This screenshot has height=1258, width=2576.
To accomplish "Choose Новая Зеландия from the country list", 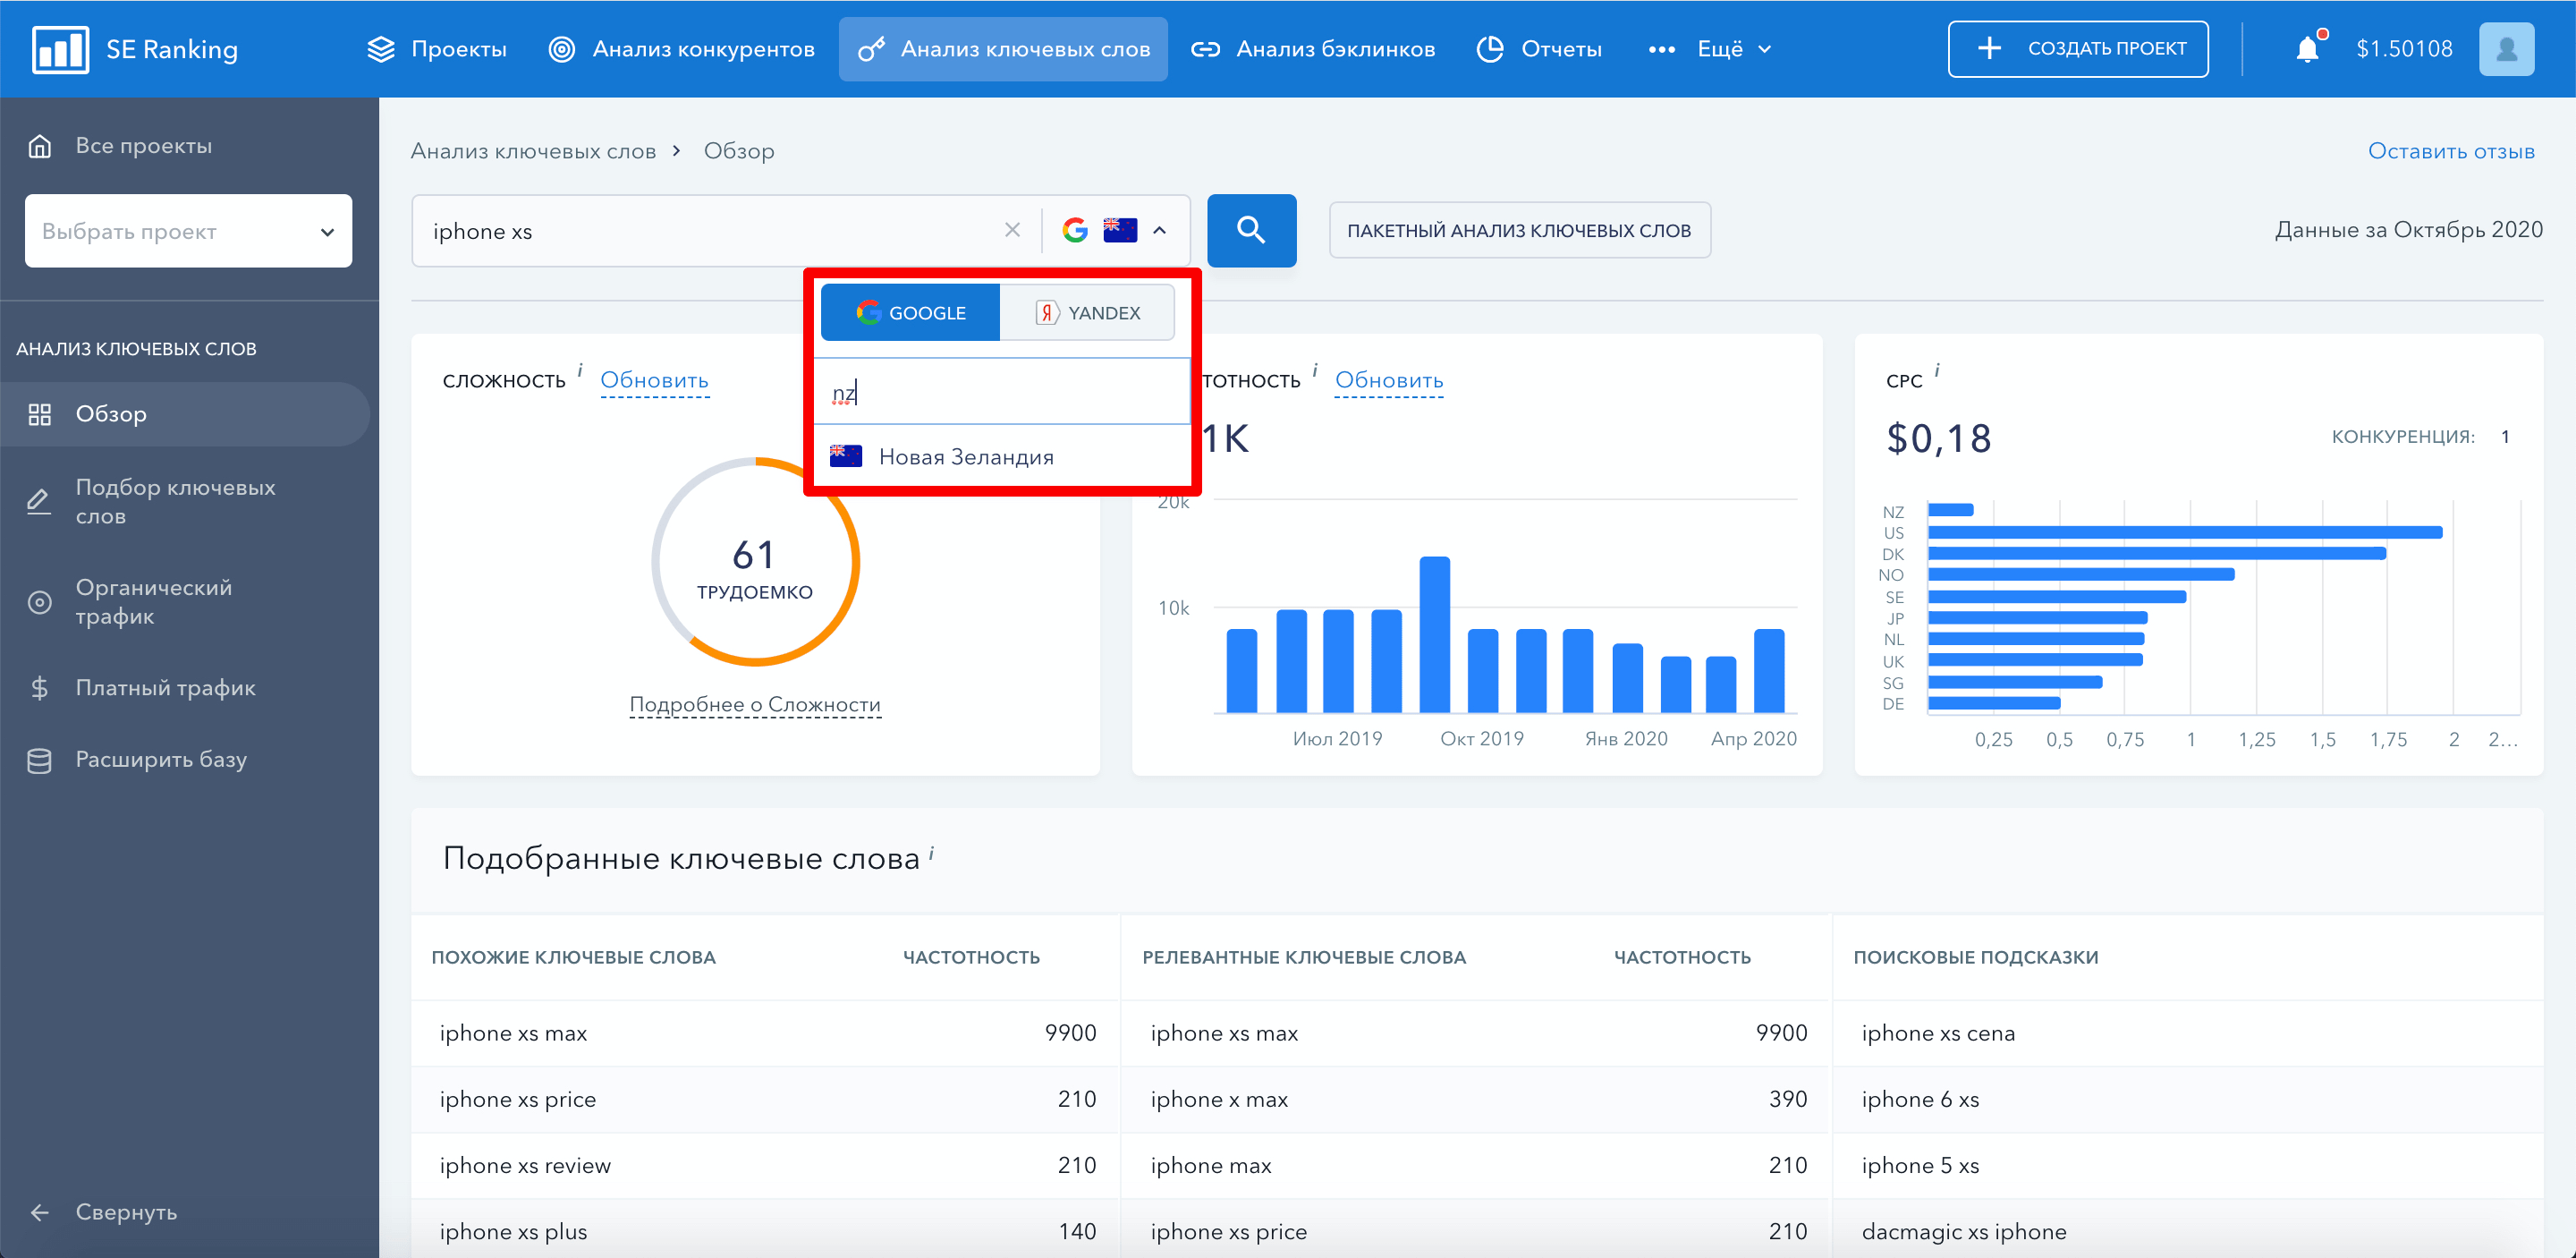I will tap(1003, 457).
